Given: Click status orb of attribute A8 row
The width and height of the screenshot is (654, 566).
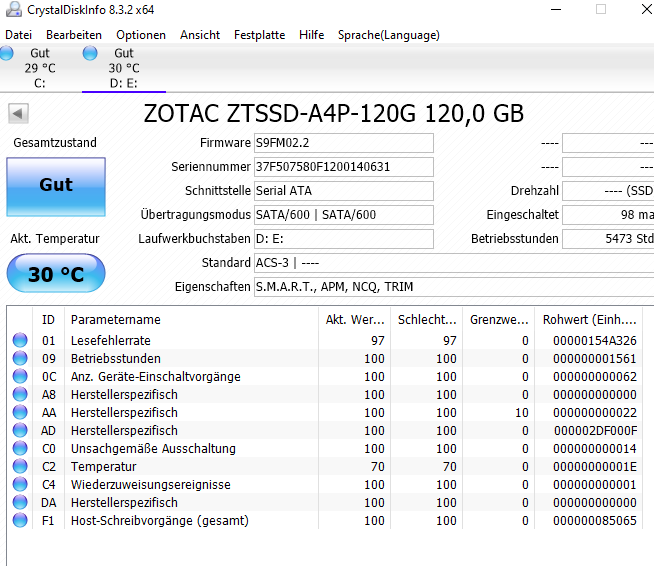Looking at the screenshot, I should tap(20, 394).
